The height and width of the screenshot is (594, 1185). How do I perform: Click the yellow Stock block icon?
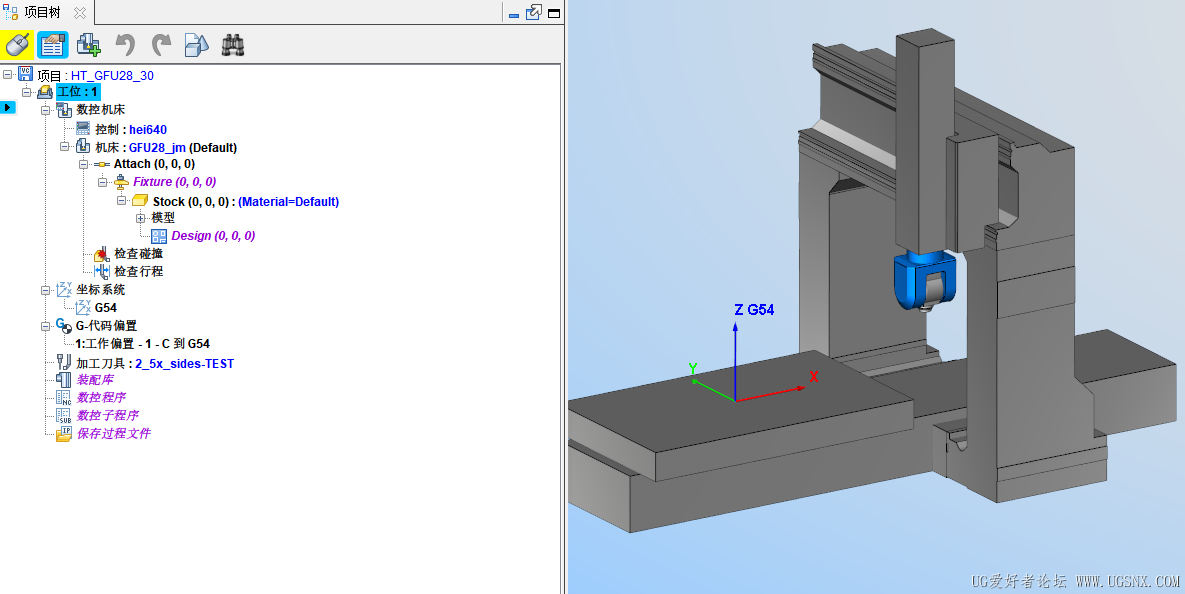tap(139, 200)
